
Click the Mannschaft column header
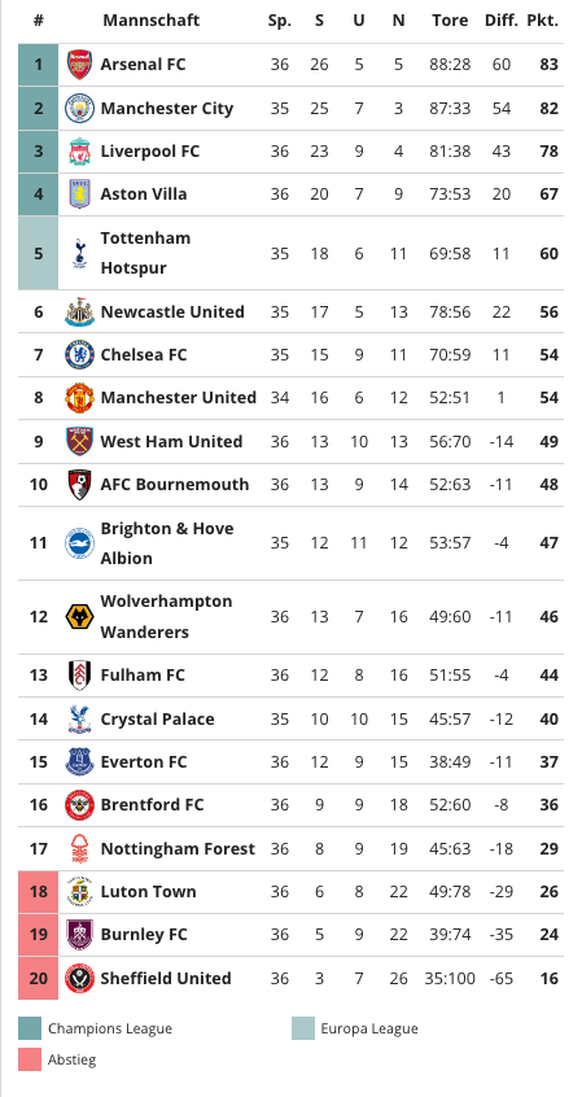pos(151,20)
